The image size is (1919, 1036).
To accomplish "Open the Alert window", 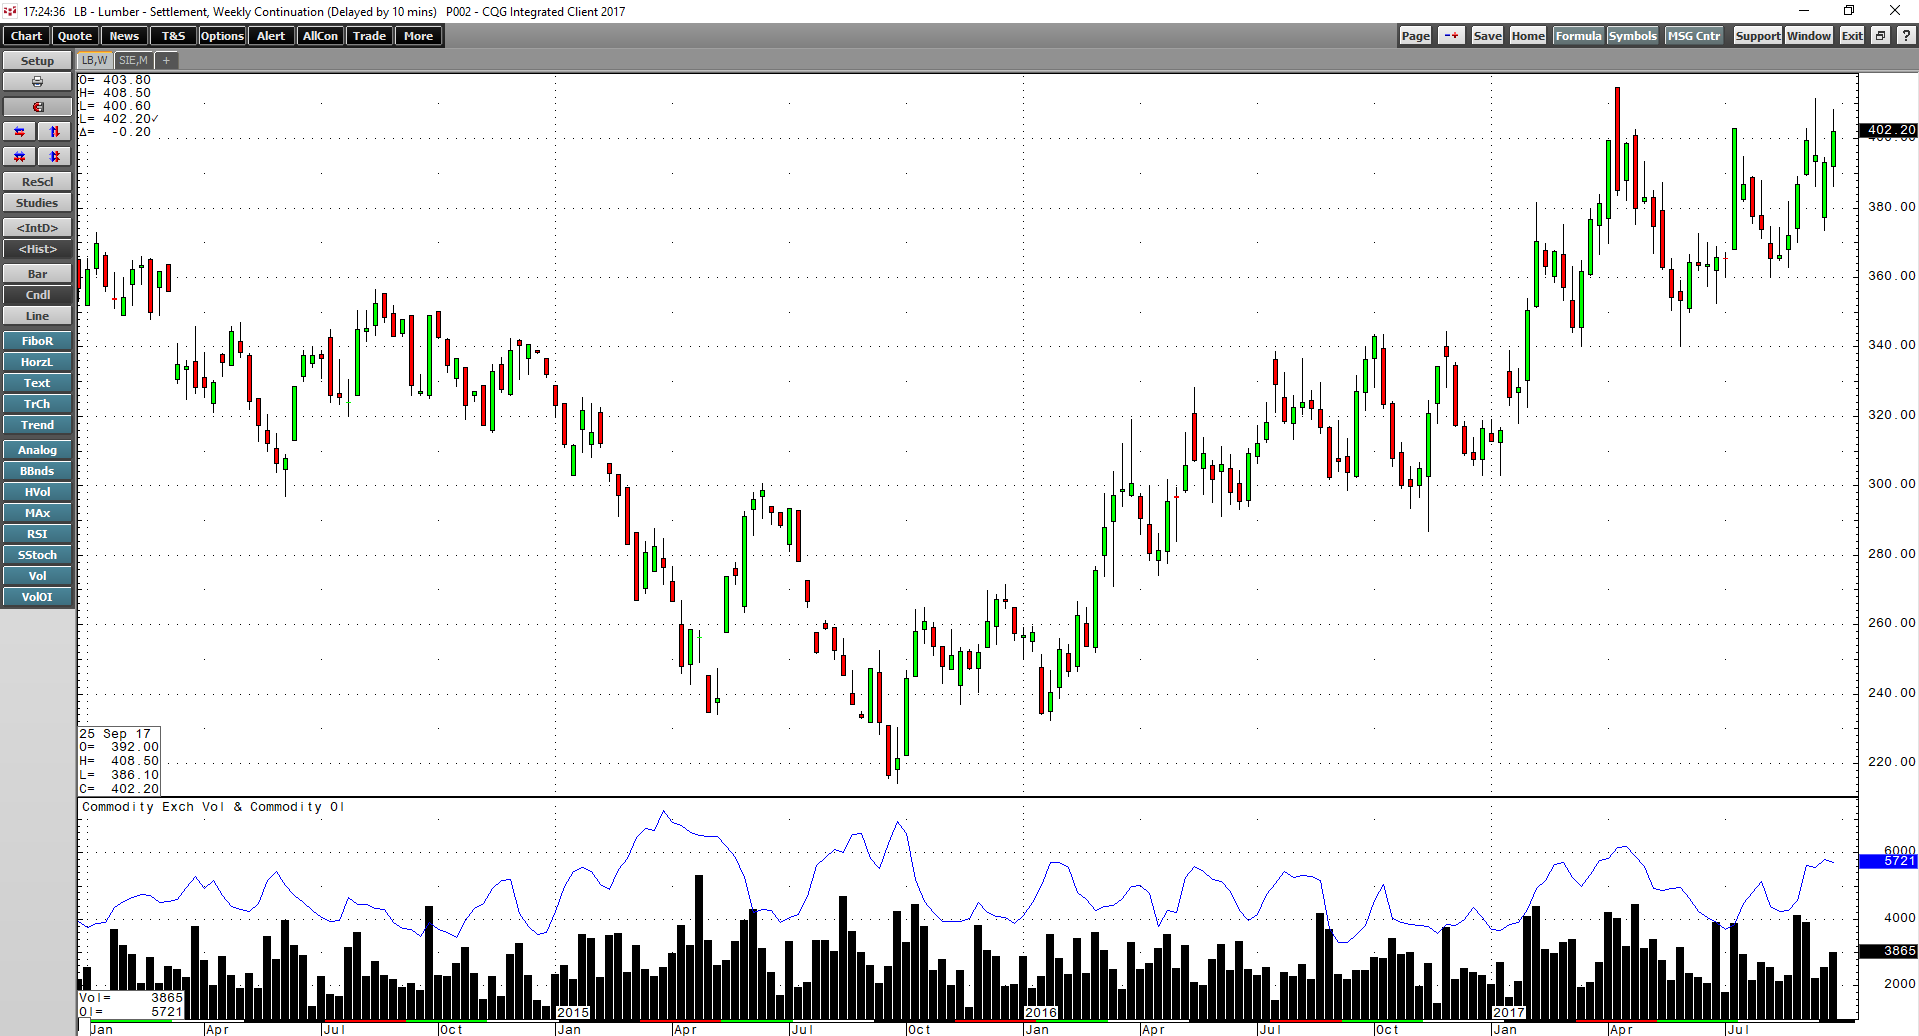I will click(x=271, y=36).
